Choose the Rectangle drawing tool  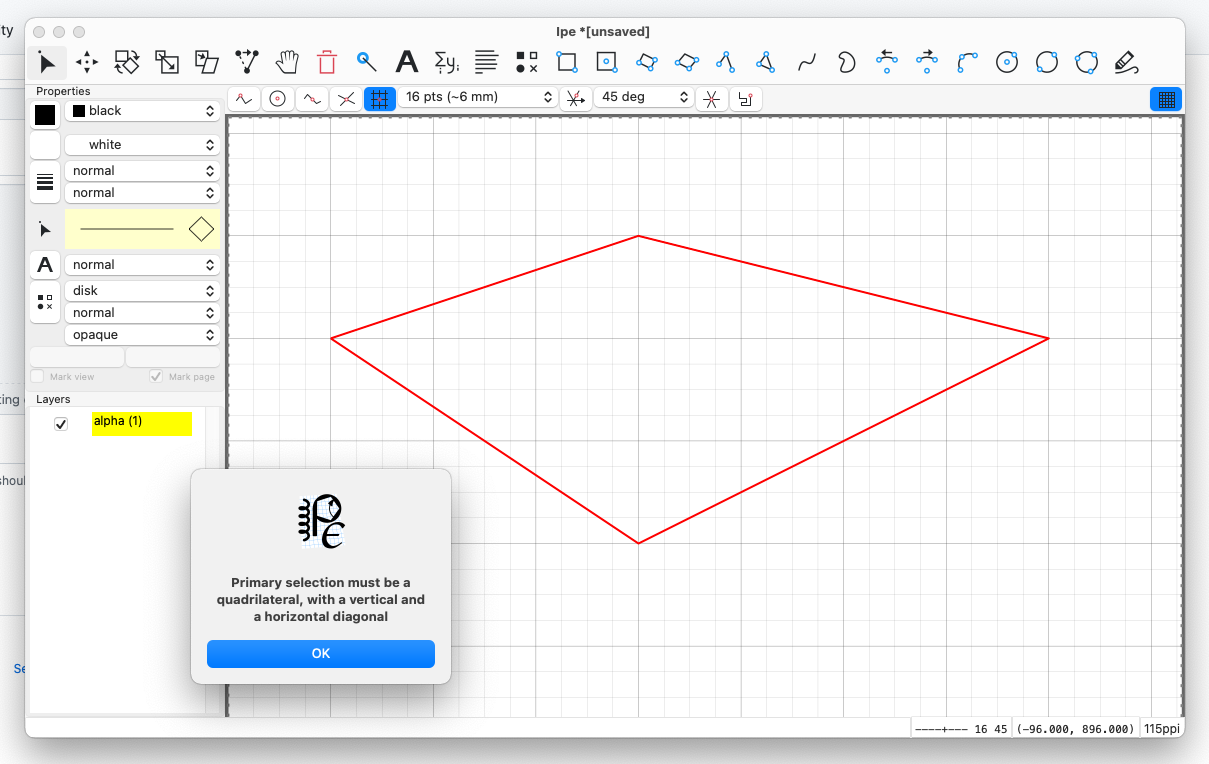pyautogui.click(x=567, y=62)
